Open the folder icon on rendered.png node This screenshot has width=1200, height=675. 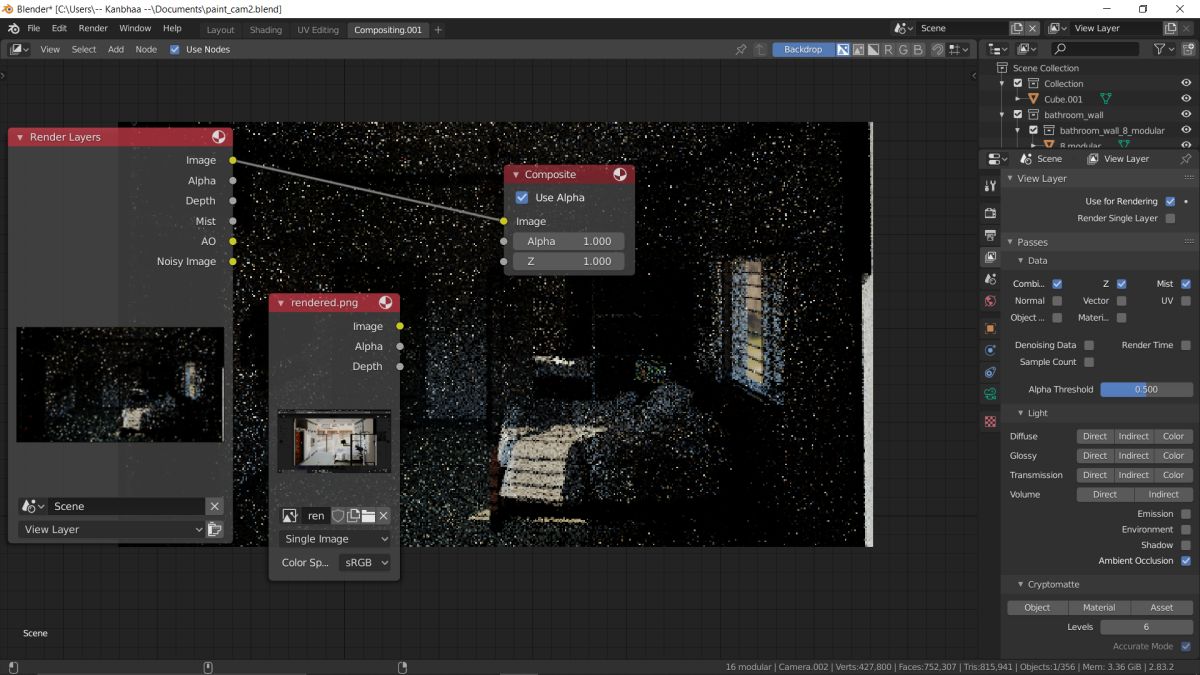pos(368,516)
